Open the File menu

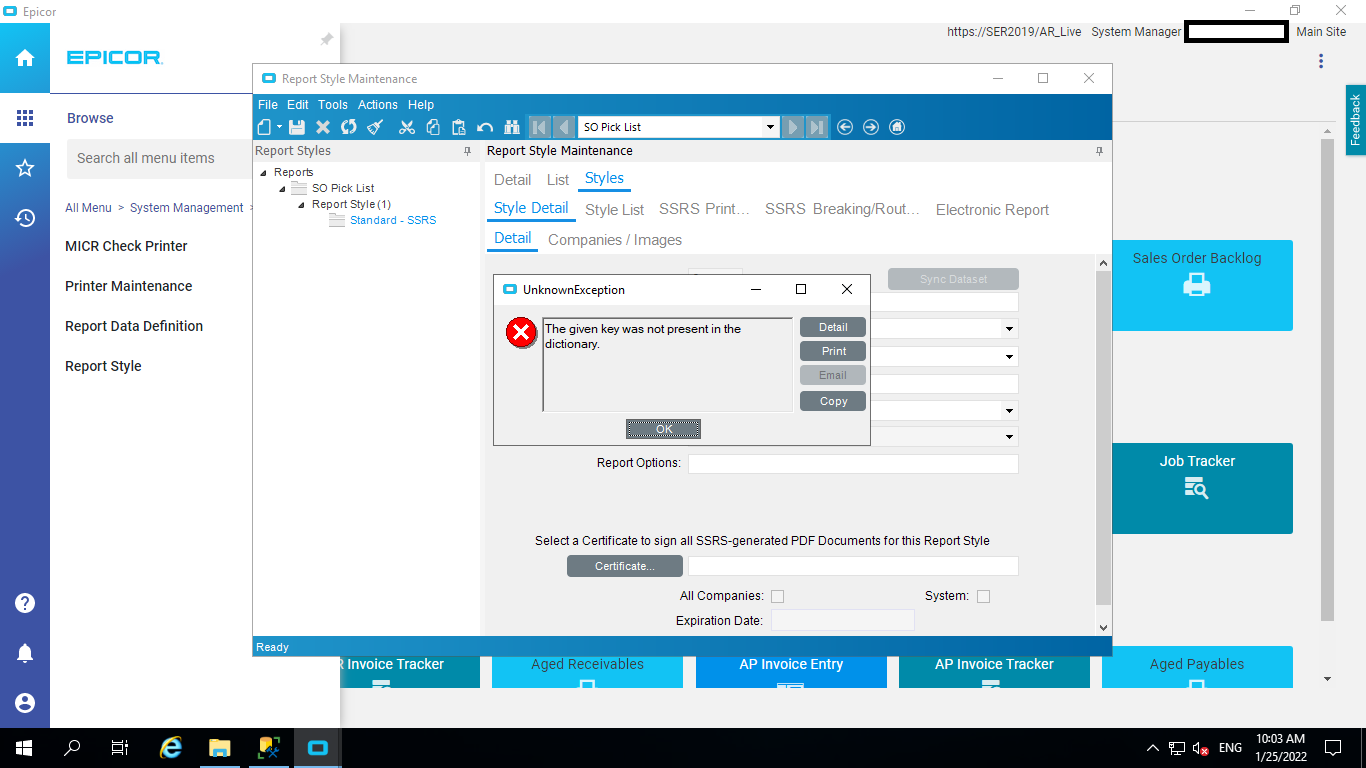[268, 104]
